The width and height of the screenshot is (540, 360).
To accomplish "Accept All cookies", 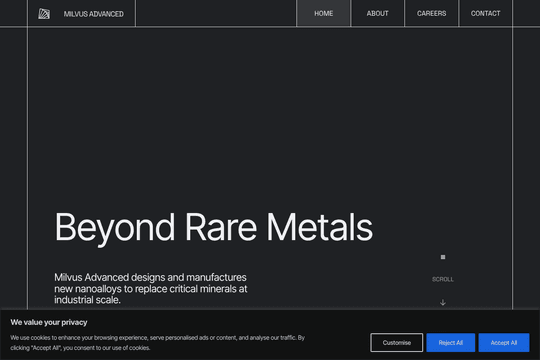I will pos(504,342).
